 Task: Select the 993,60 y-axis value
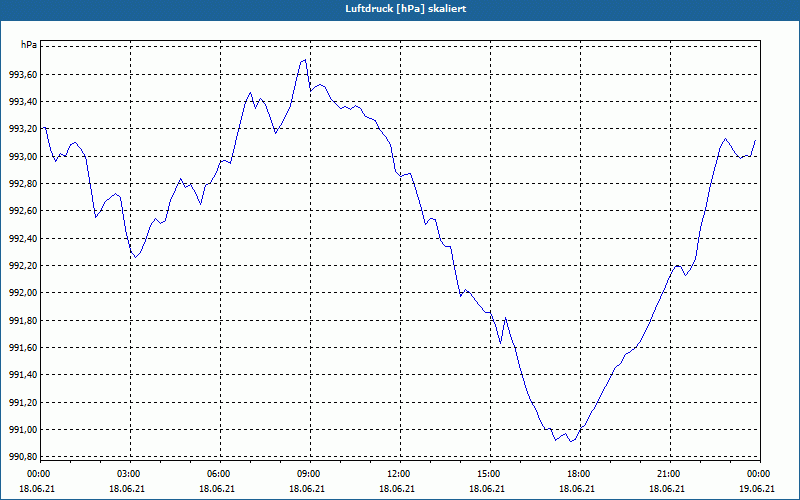(x=22, y=74)
